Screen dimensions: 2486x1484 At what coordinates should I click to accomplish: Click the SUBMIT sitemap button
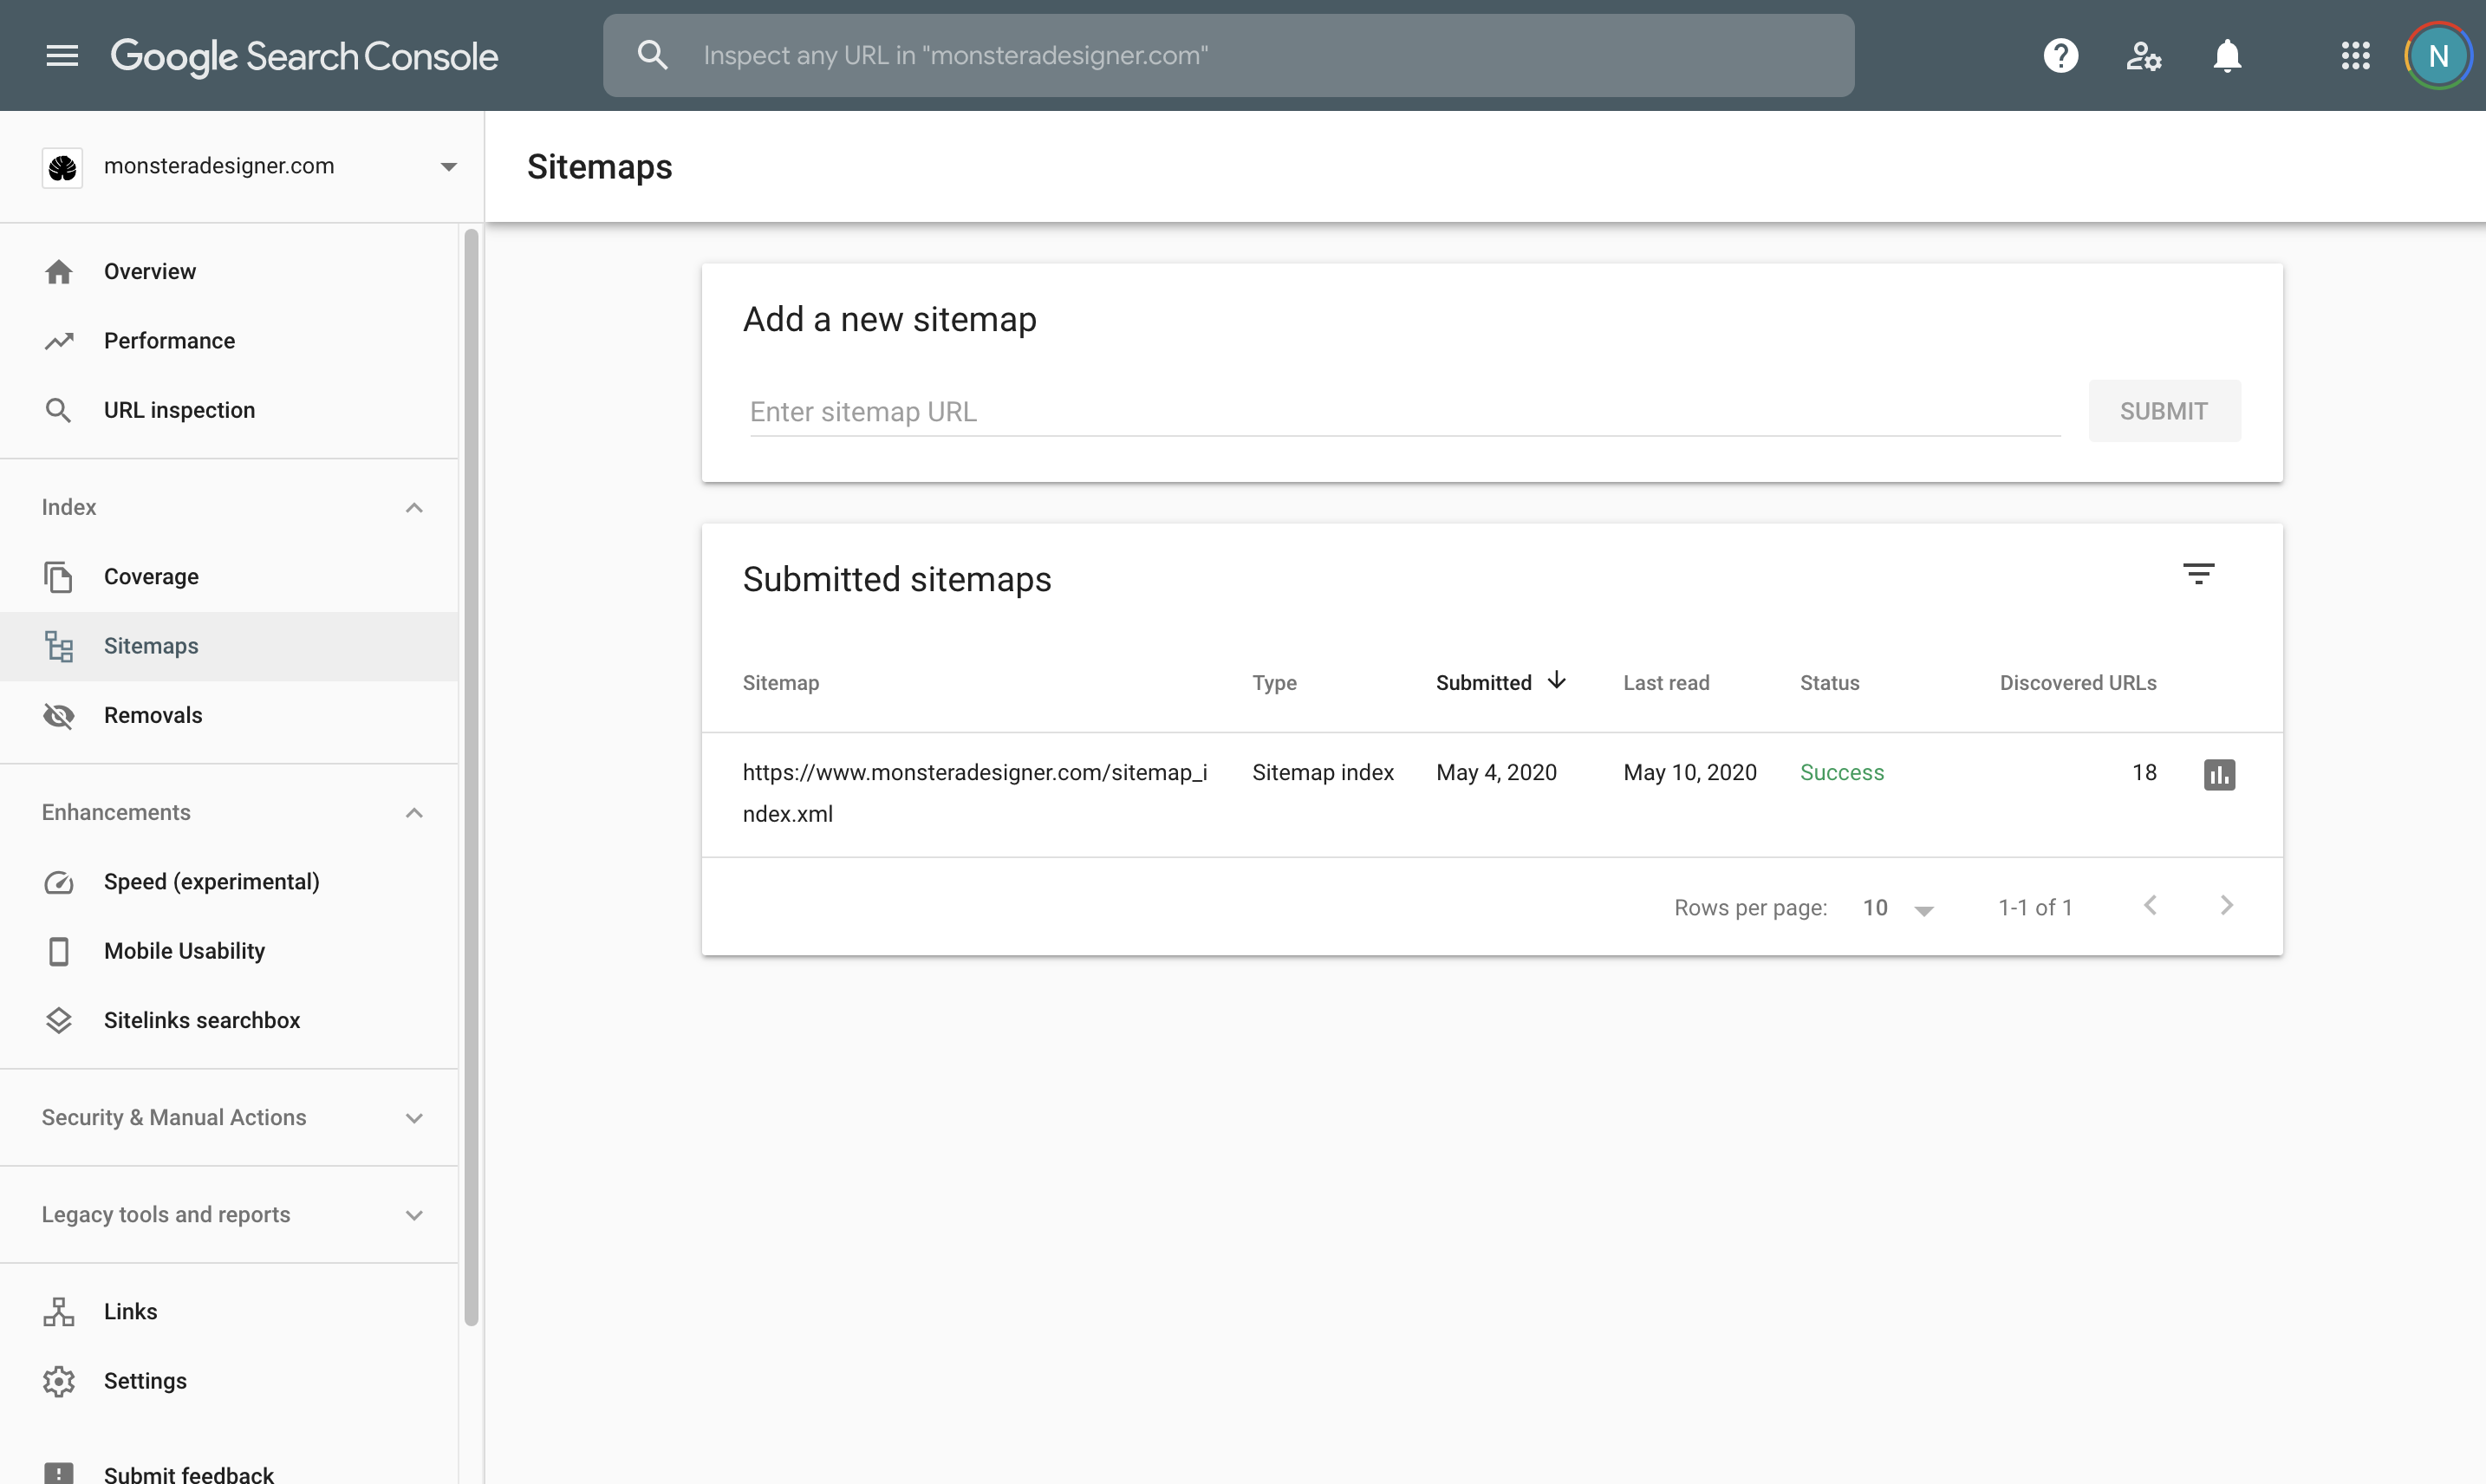(x=2164, y=411)
